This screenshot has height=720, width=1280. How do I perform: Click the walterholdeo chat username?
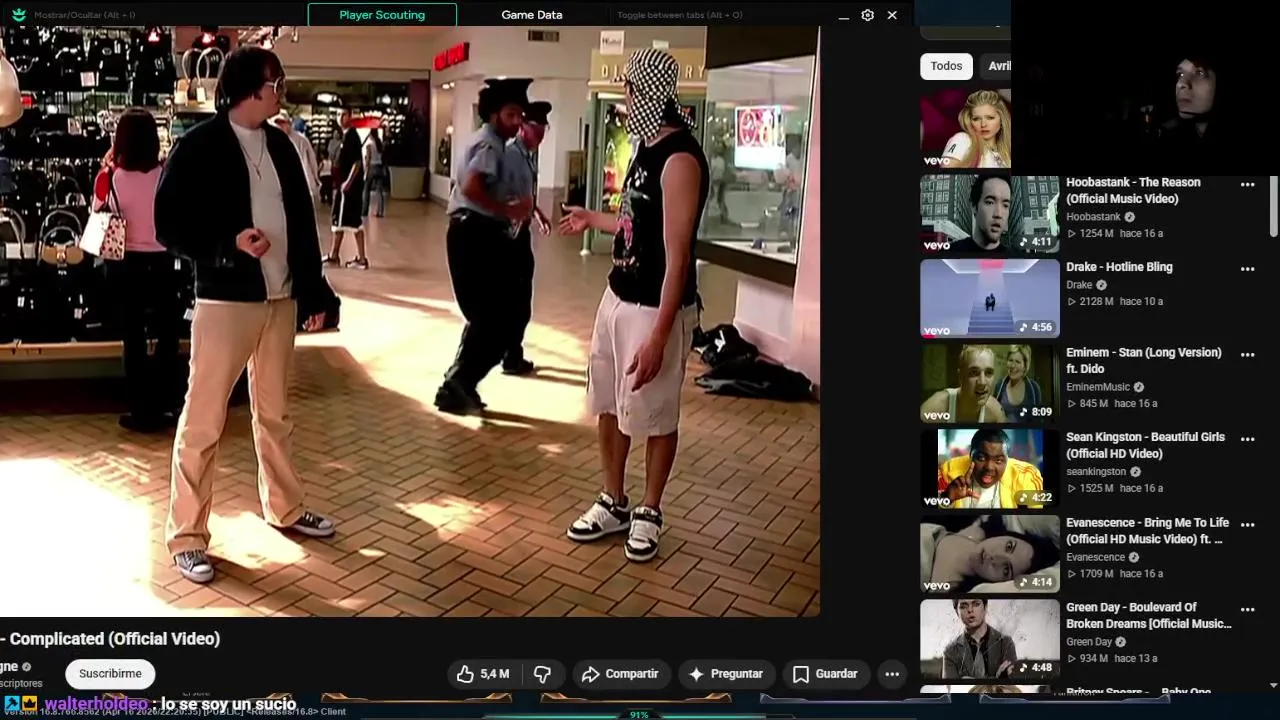pos(96,704)
